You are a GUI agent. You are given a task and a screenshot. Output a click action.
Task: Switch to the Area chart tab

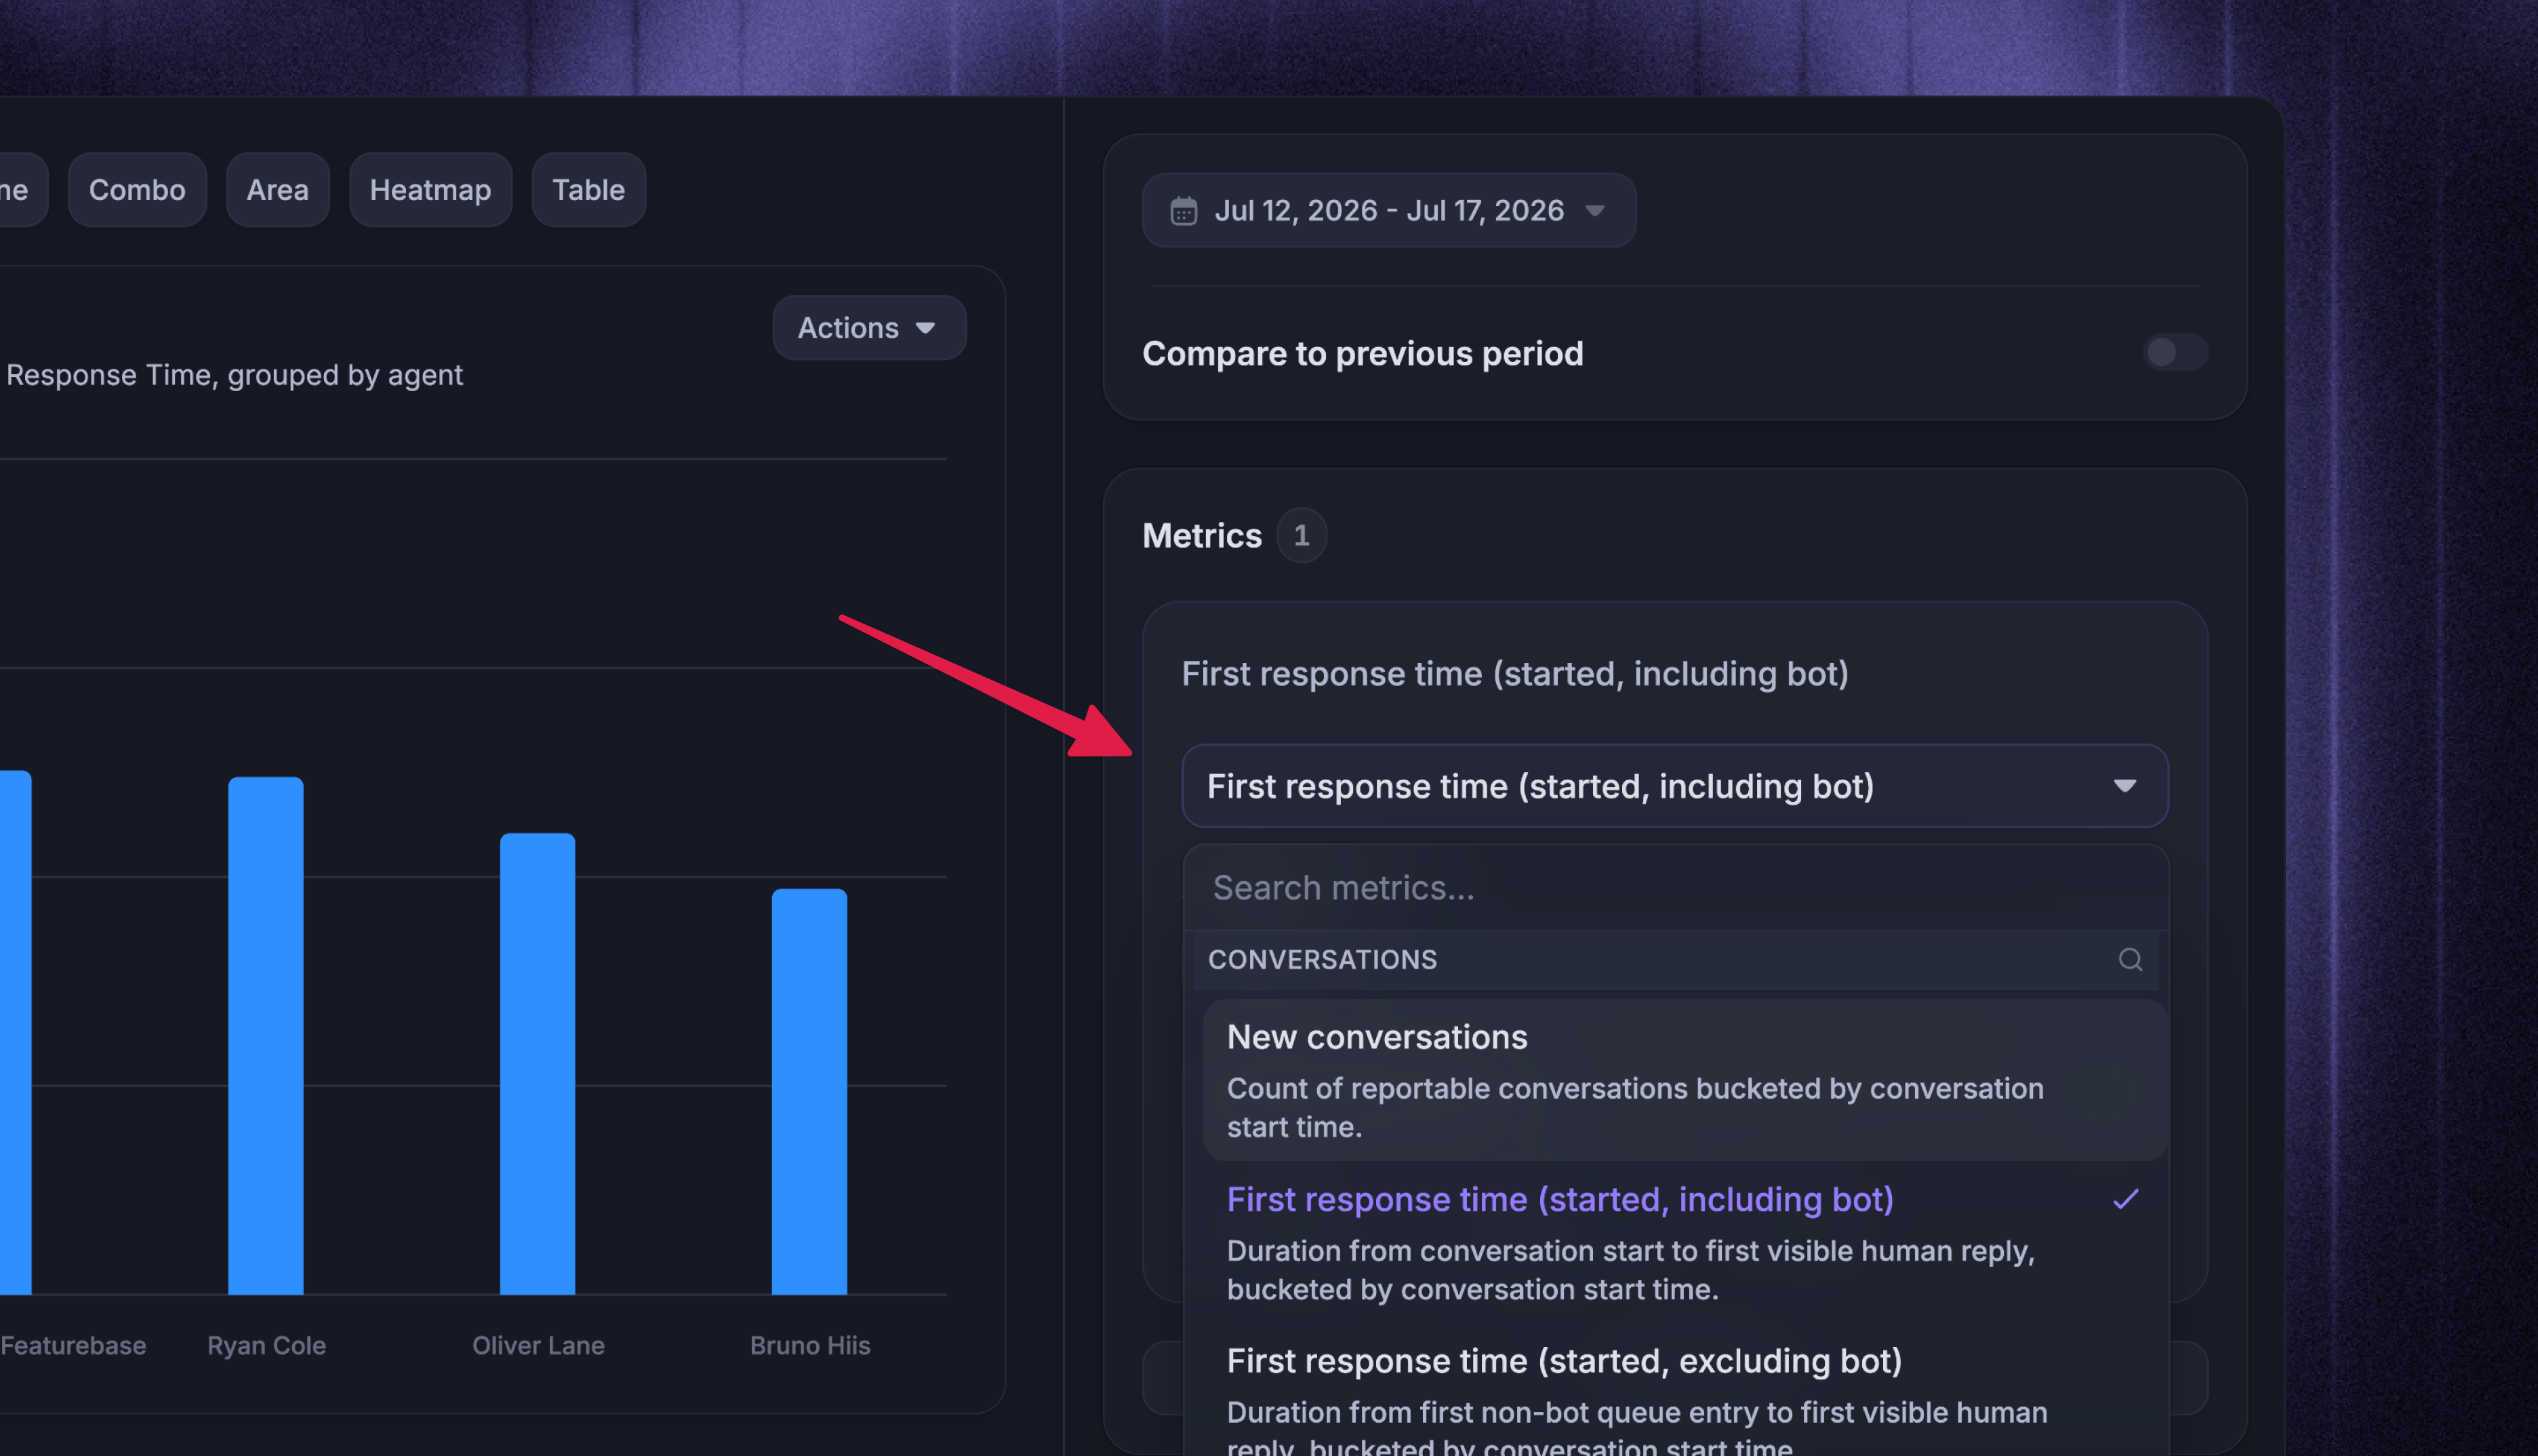[277, 190]
